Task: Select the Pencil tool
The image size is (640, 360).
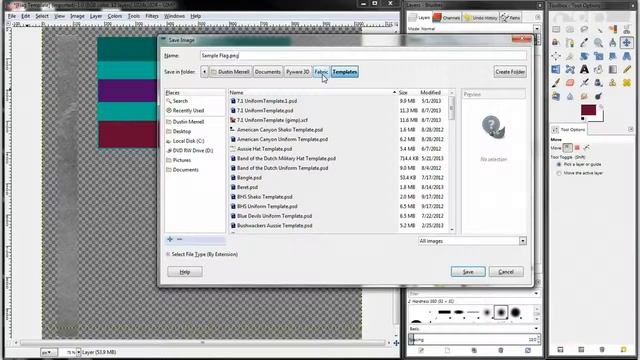Action: tap(627, 69)
